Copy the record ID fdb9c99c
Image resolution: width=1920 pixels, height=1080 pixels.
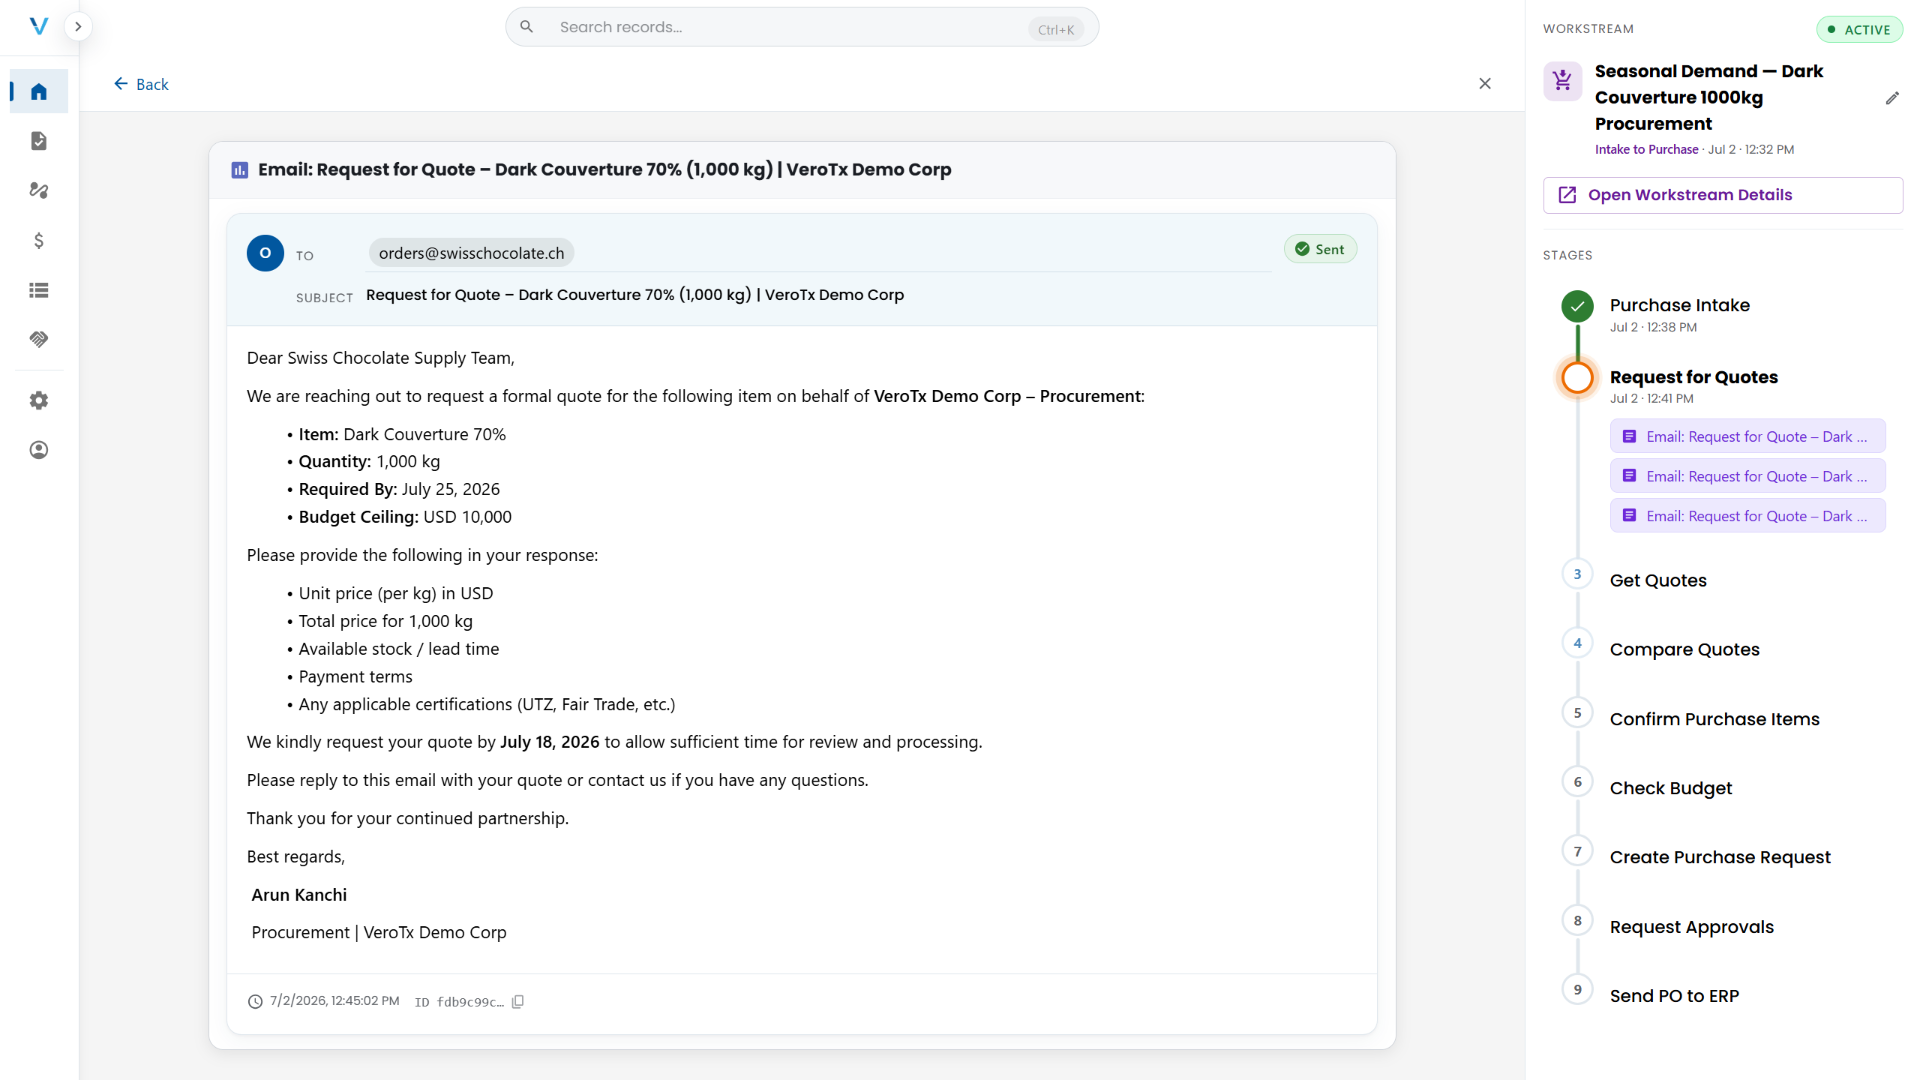[518, 1002]
